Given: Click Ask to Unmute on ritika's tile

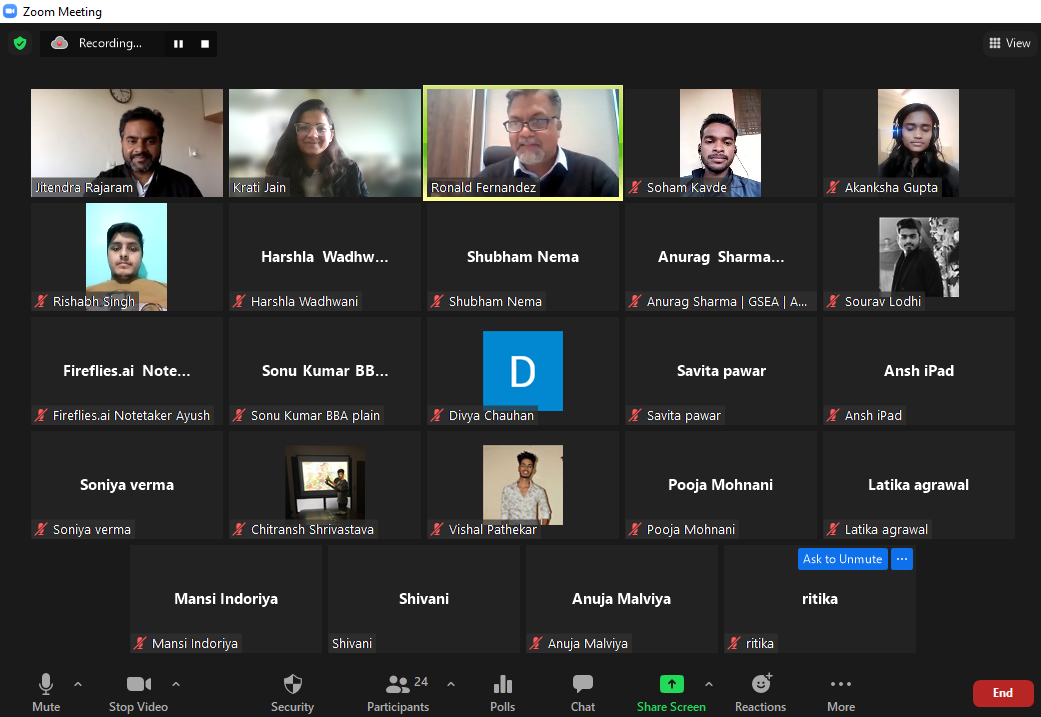Looking at the screenshot, I should [x=842, y=559].
